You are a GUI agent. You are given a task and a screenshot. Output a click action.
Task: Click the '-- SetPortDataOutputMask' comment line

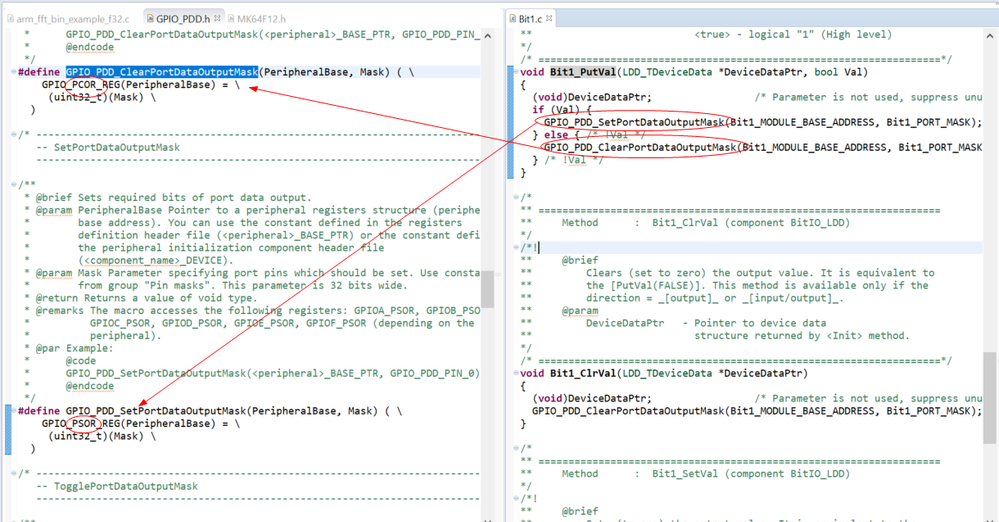108,147
